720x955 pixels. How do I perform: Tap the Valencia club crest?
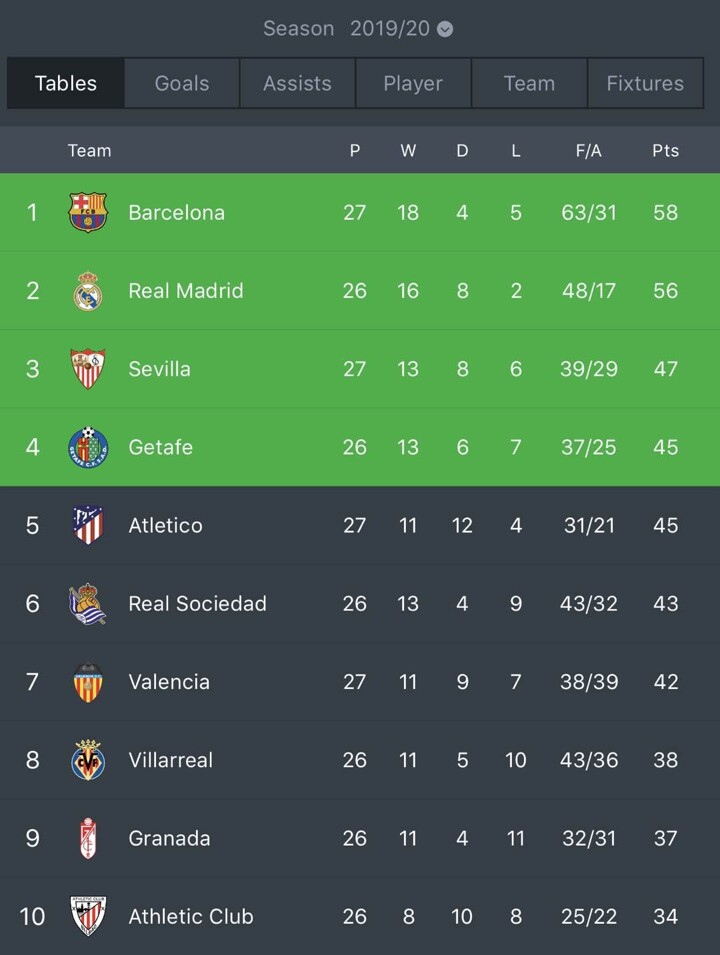(88, 682)
